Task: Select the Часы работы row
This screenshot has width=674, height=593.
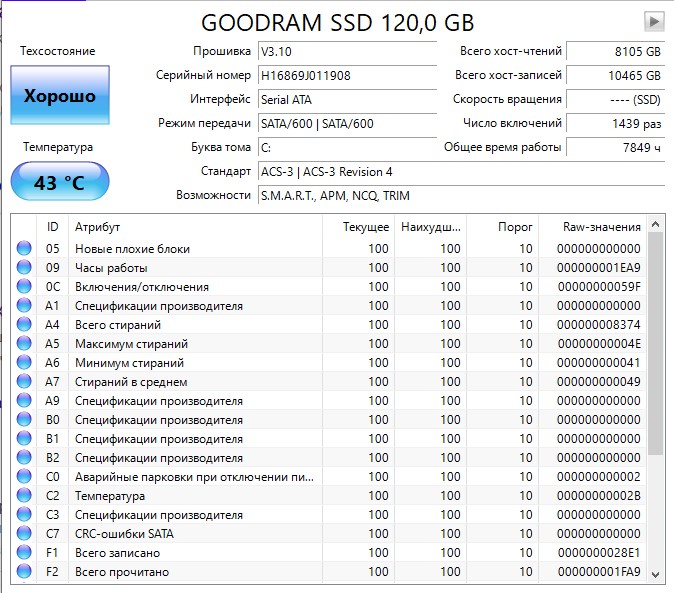Action: (329, 267)
